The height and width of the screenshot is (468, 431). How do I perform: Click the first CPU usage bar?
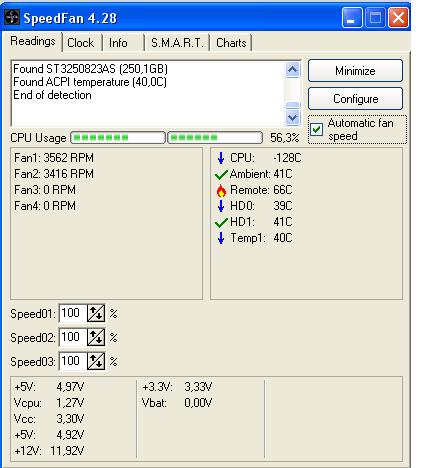tap(118, 137)
